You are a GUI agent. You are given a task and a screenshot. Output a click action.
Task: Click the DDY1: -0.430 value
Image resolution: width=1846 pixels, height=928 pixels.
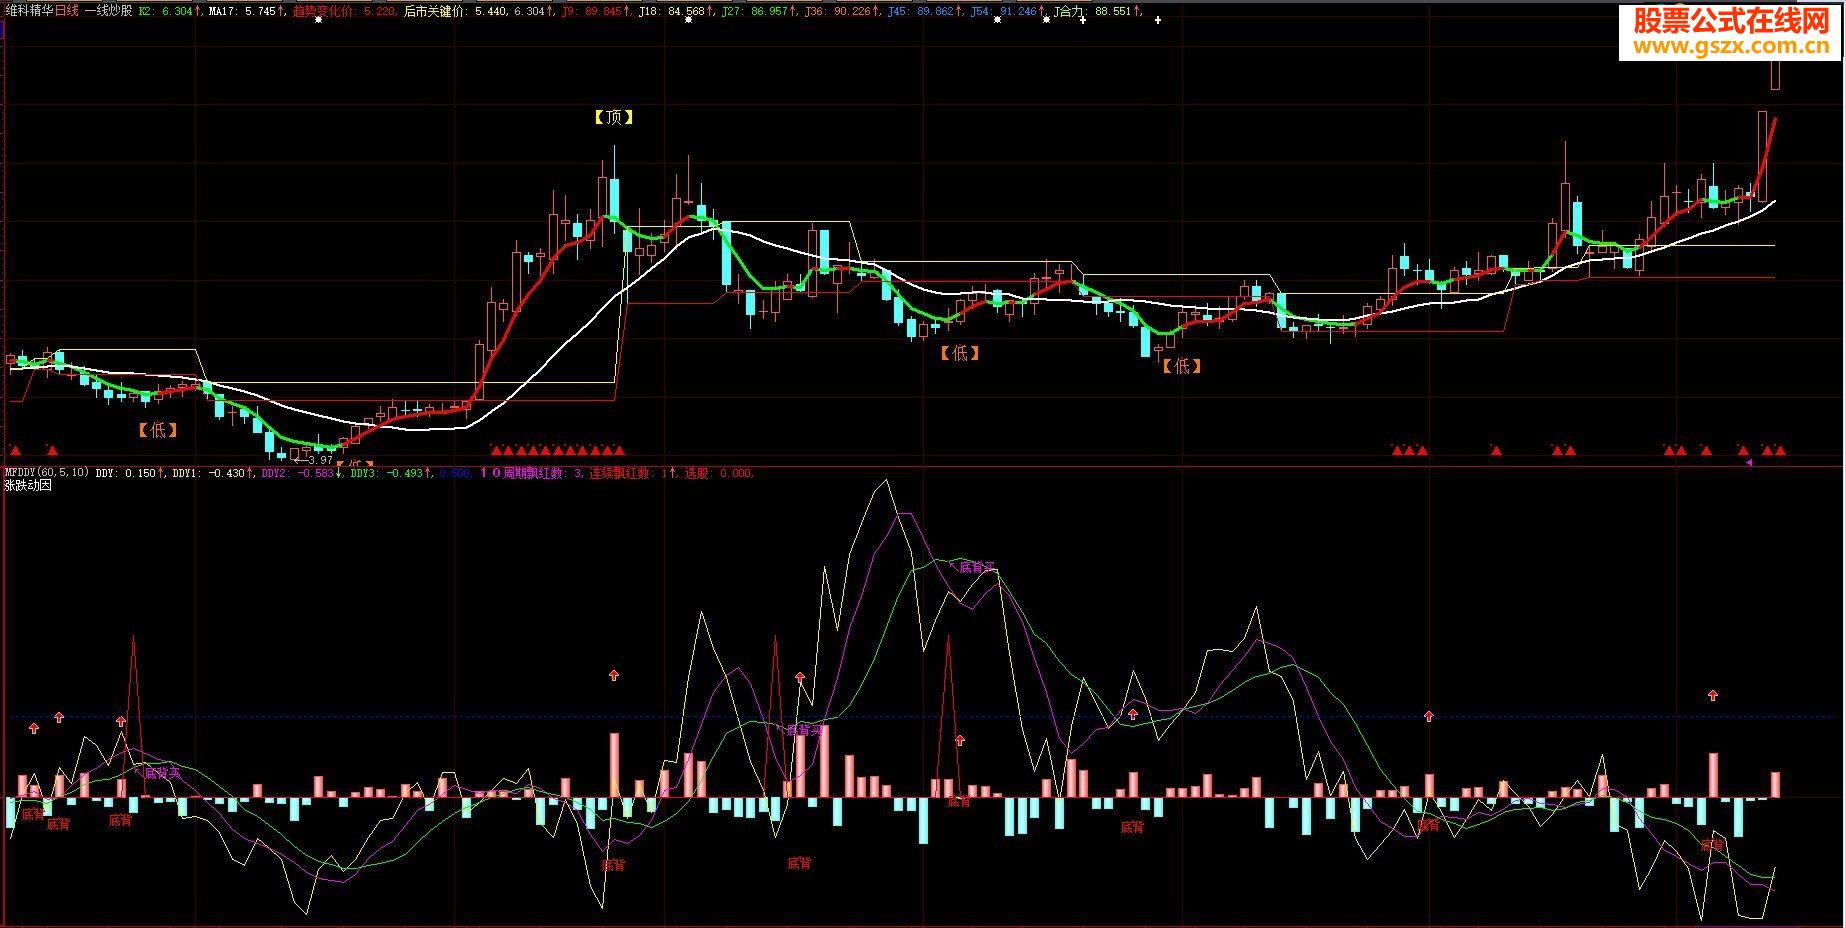tap(208, 473)
